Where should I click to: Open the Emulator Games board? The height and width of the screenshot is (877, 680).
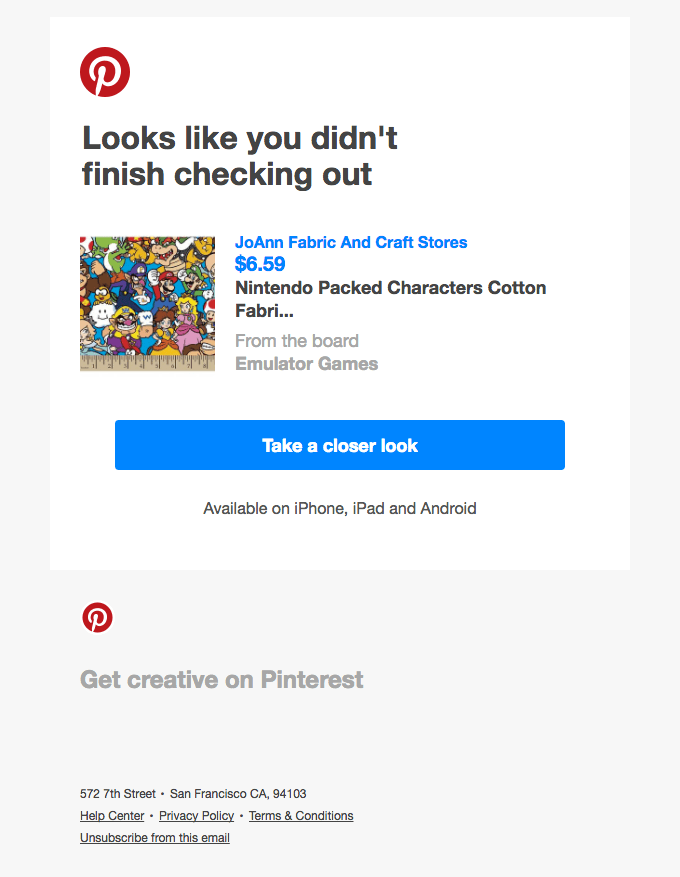306,364
